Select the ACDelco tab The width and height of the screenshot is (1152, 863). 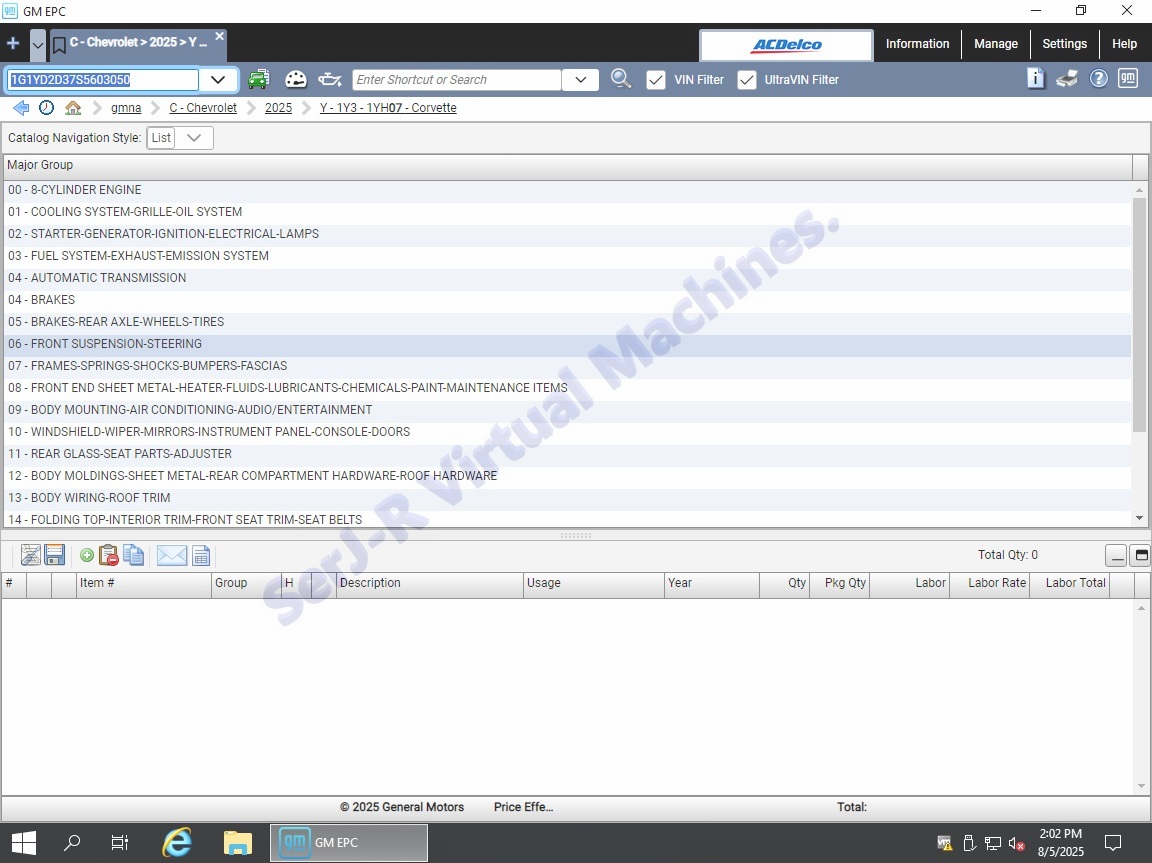pos(786,45)
